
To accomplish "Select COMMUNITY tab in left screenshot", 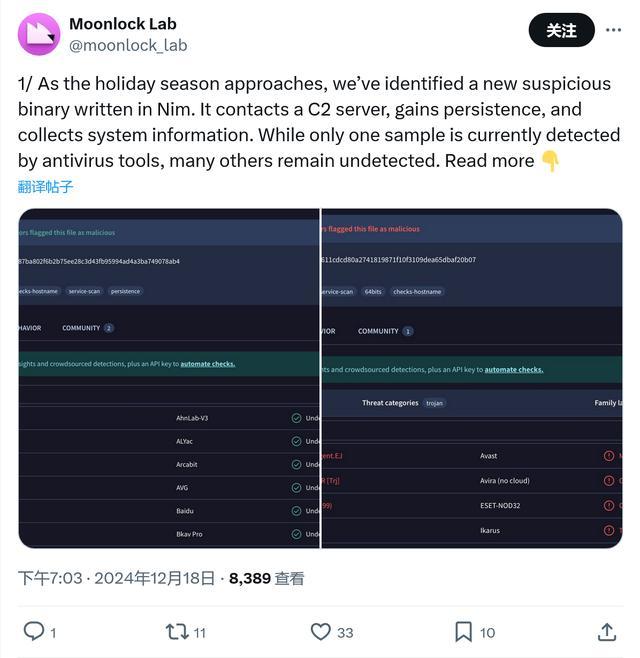I will pyautogui.click(x=82, y=328).
